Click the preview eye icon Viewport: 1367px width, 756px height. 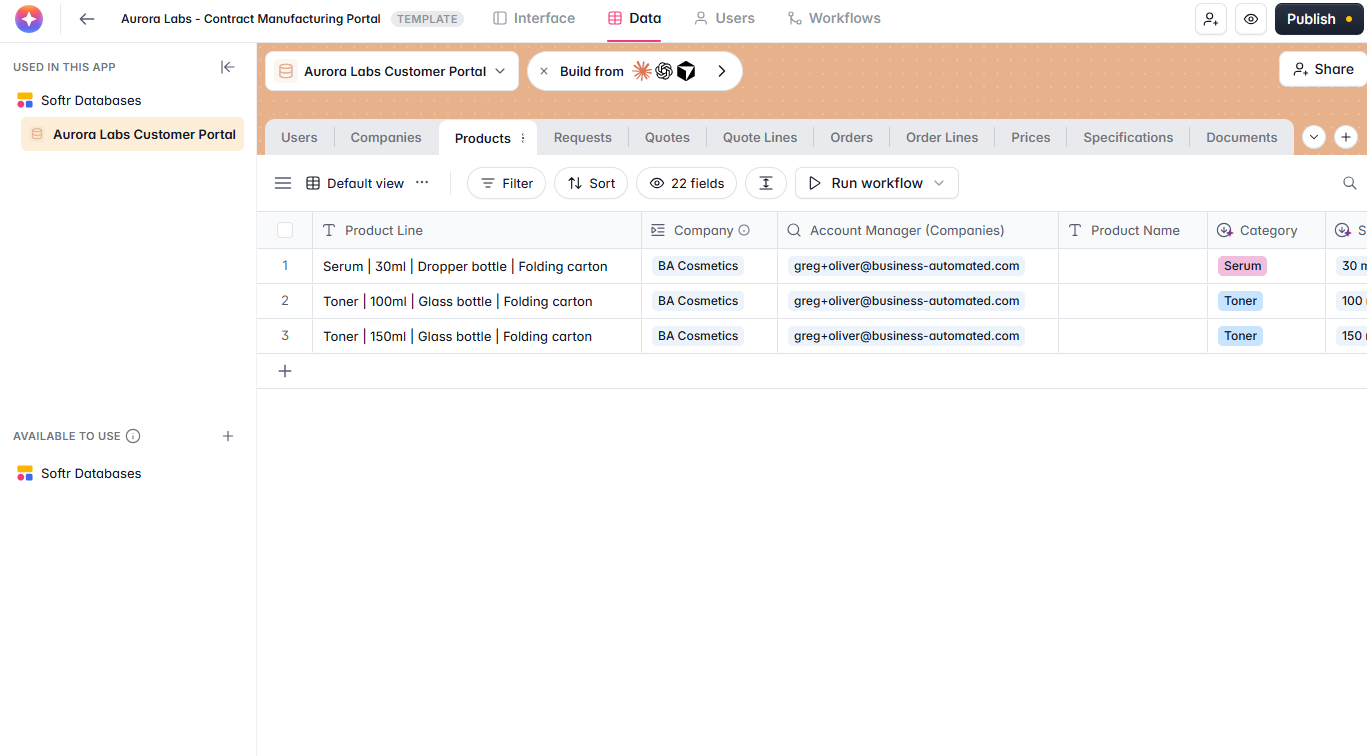pyautogui.click(x=1251, y=19)
